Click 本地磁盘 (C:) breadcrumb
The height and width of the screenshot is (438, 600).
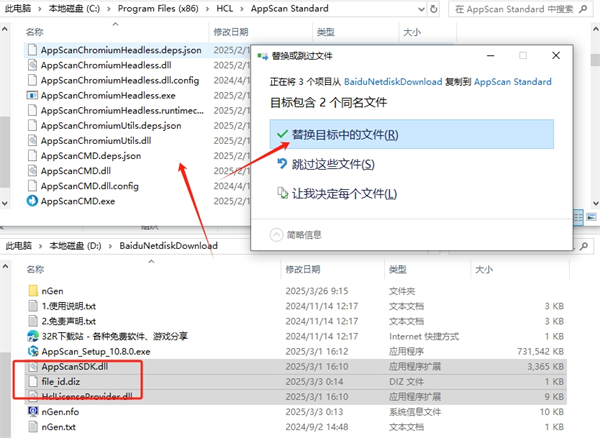[74, 8]
